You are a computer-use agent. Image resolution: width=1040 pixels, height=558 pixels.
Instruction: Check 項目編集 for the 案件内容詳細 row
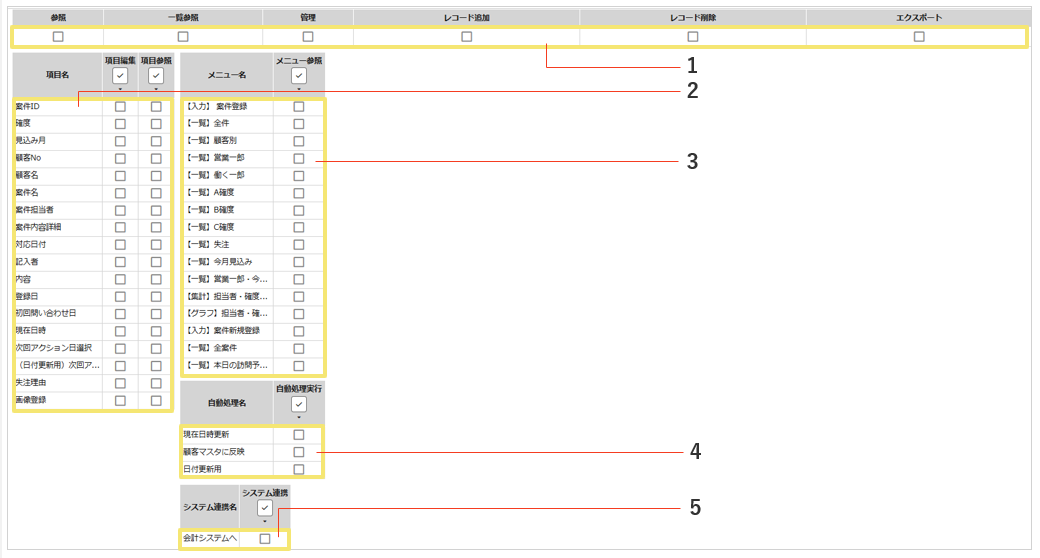(120, 228)
